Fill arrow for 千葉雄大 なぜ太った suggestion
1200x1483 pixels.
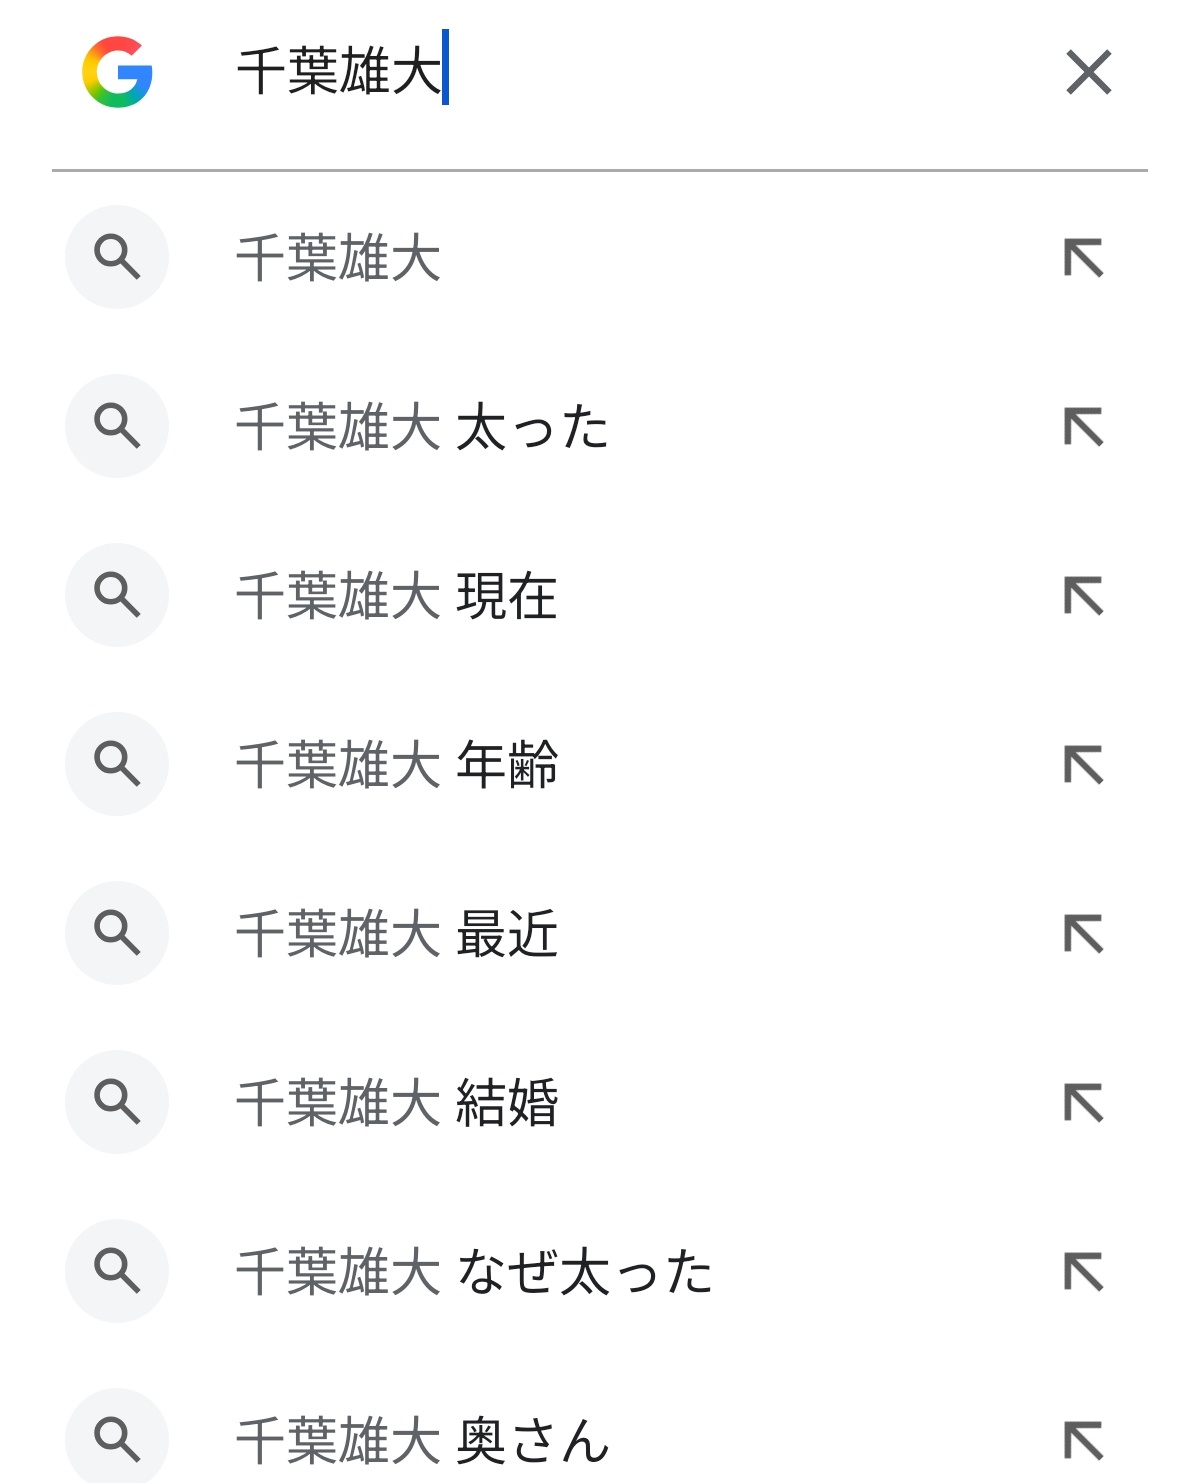coord(1084,1271)
